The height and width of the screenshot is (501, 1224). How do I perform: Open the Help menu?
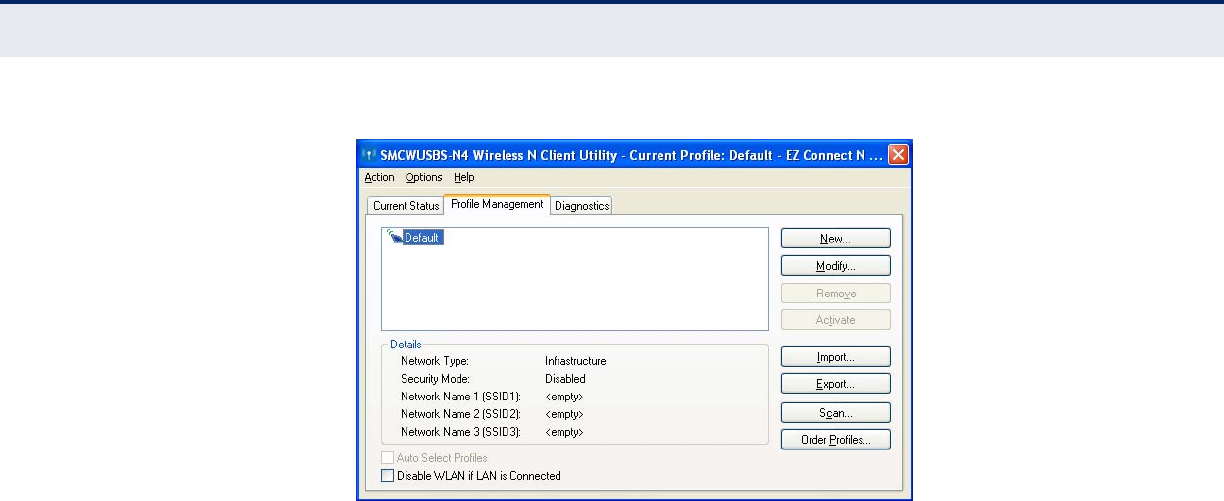[464, 177]
